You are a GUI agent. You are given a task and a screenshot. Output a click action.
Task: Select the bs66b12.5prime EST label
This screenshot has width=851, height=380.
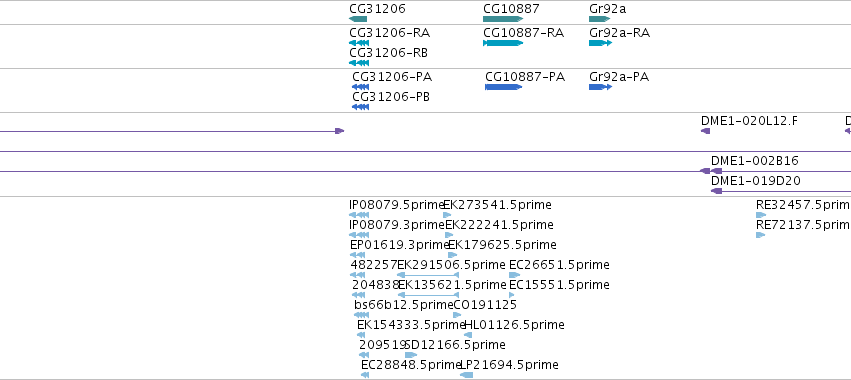[403, 305]
